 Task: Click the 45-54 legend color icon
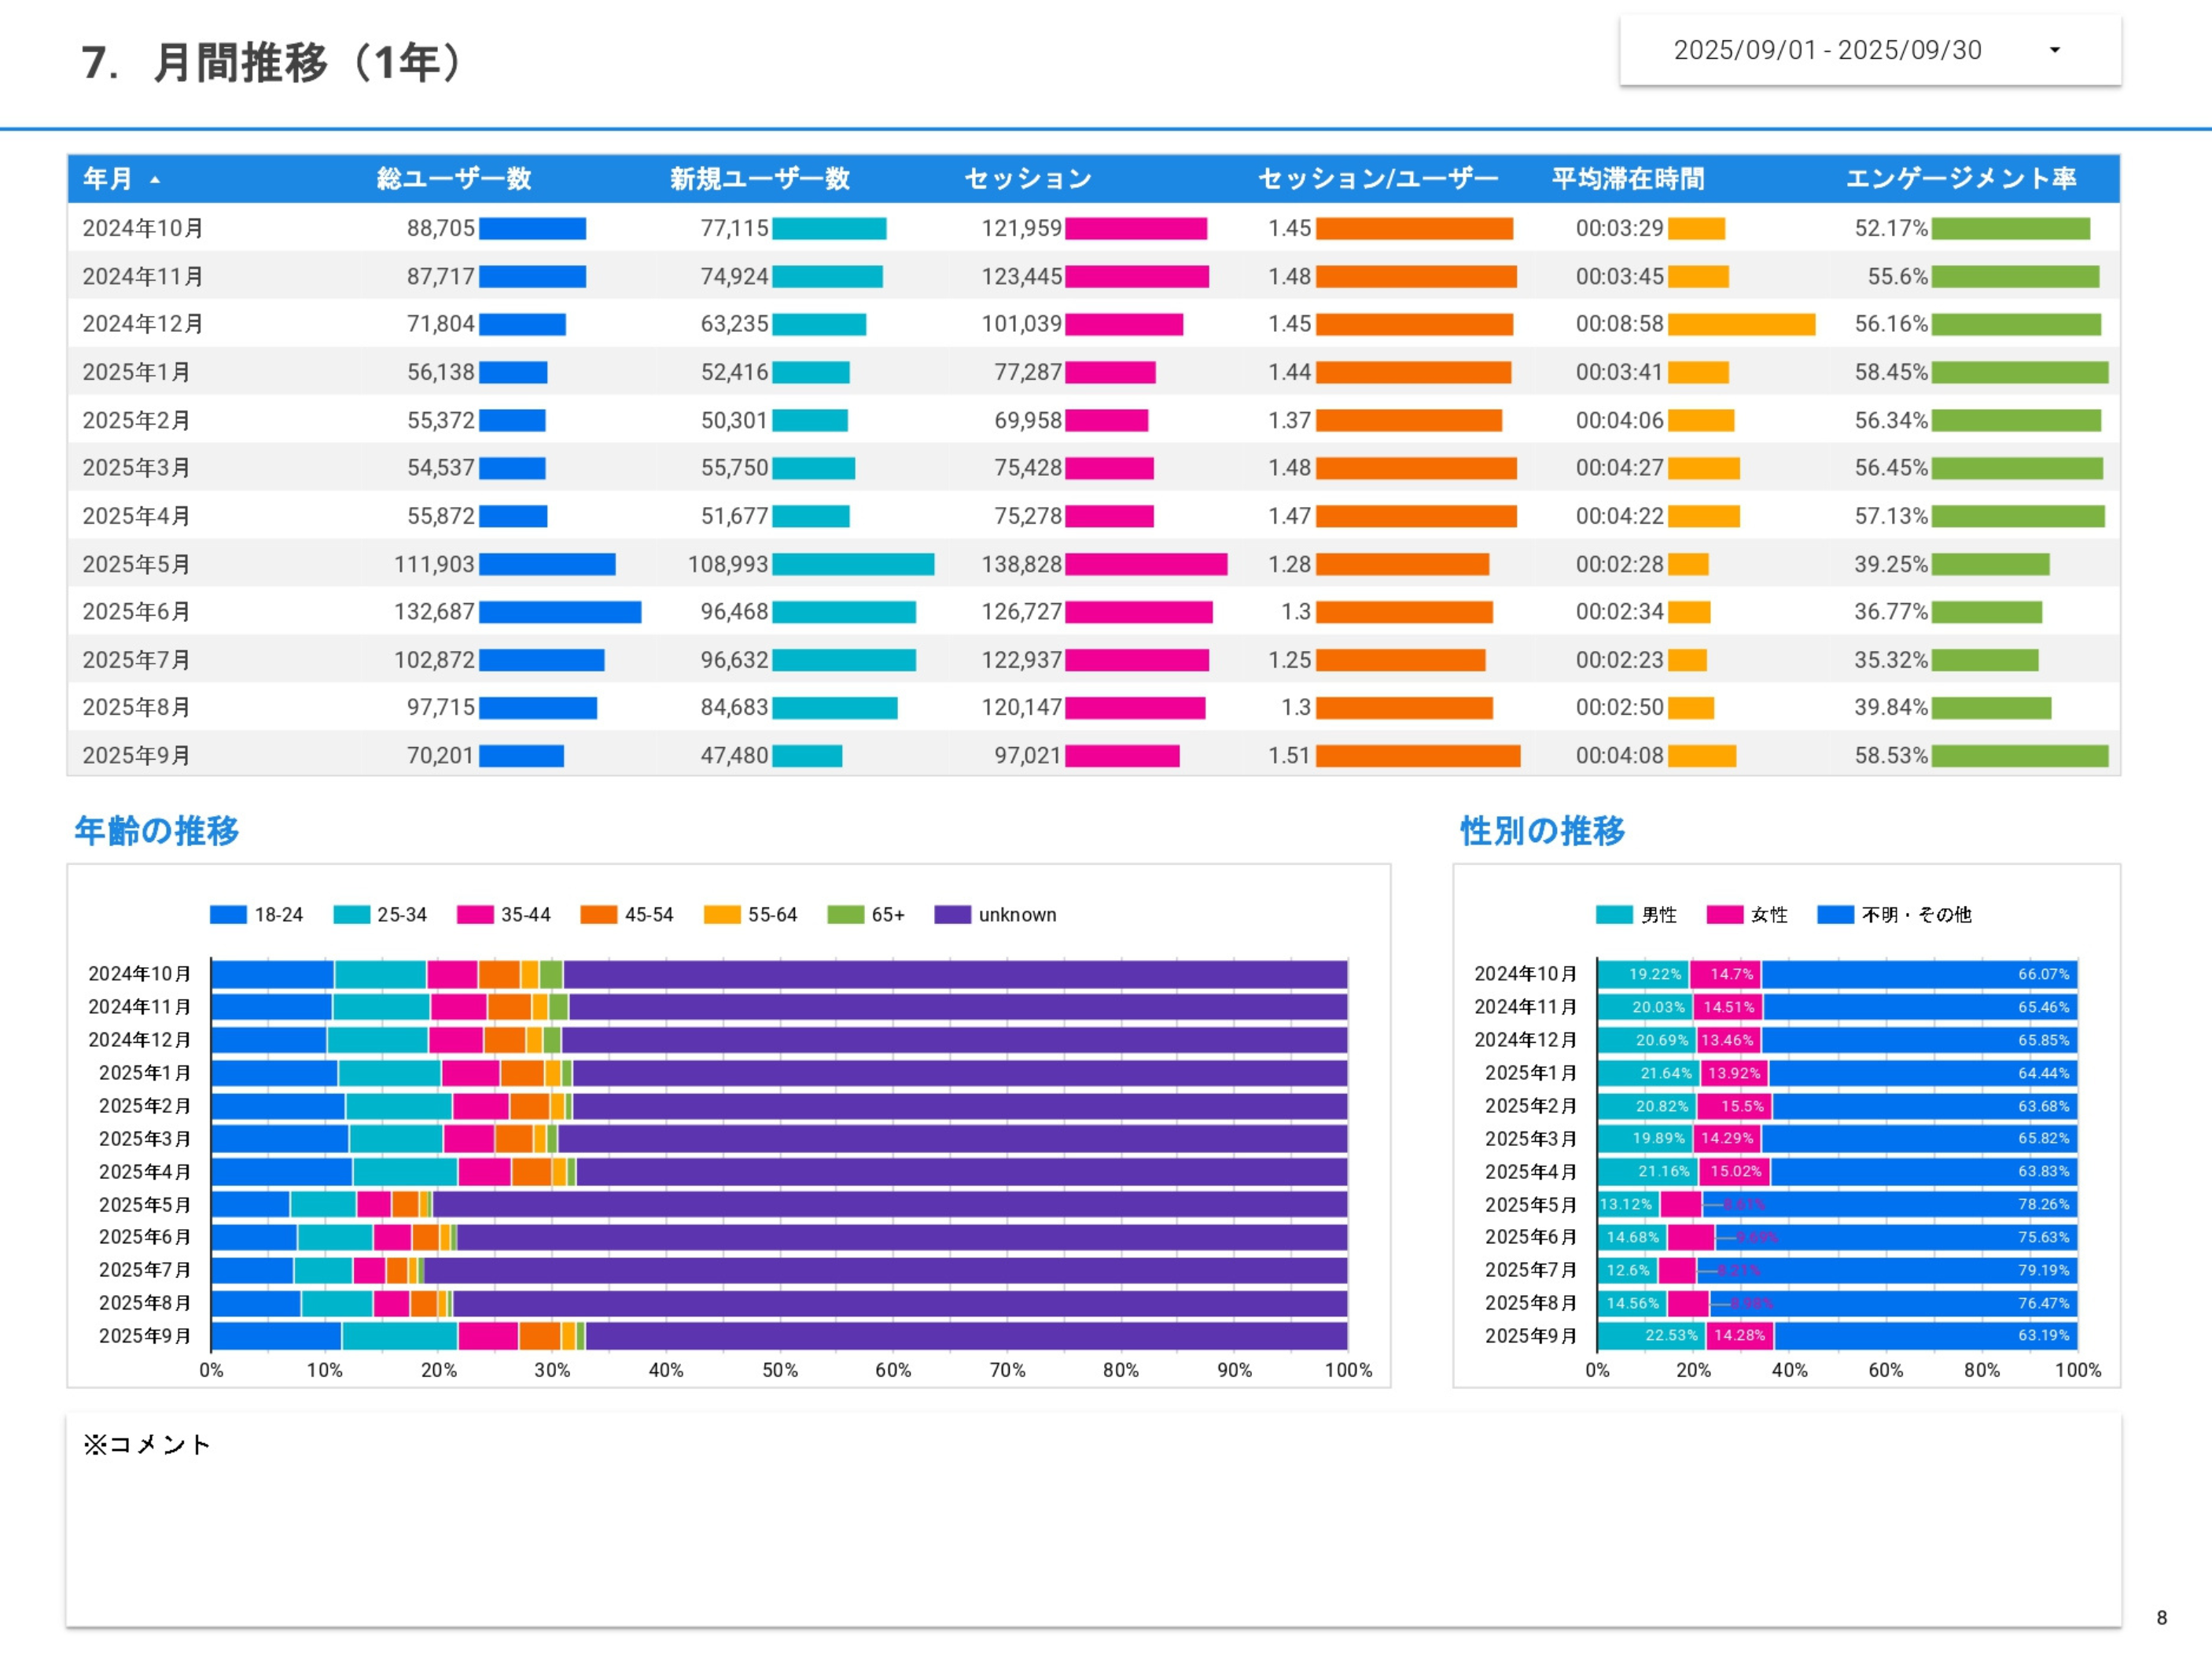tap(598, 915)
